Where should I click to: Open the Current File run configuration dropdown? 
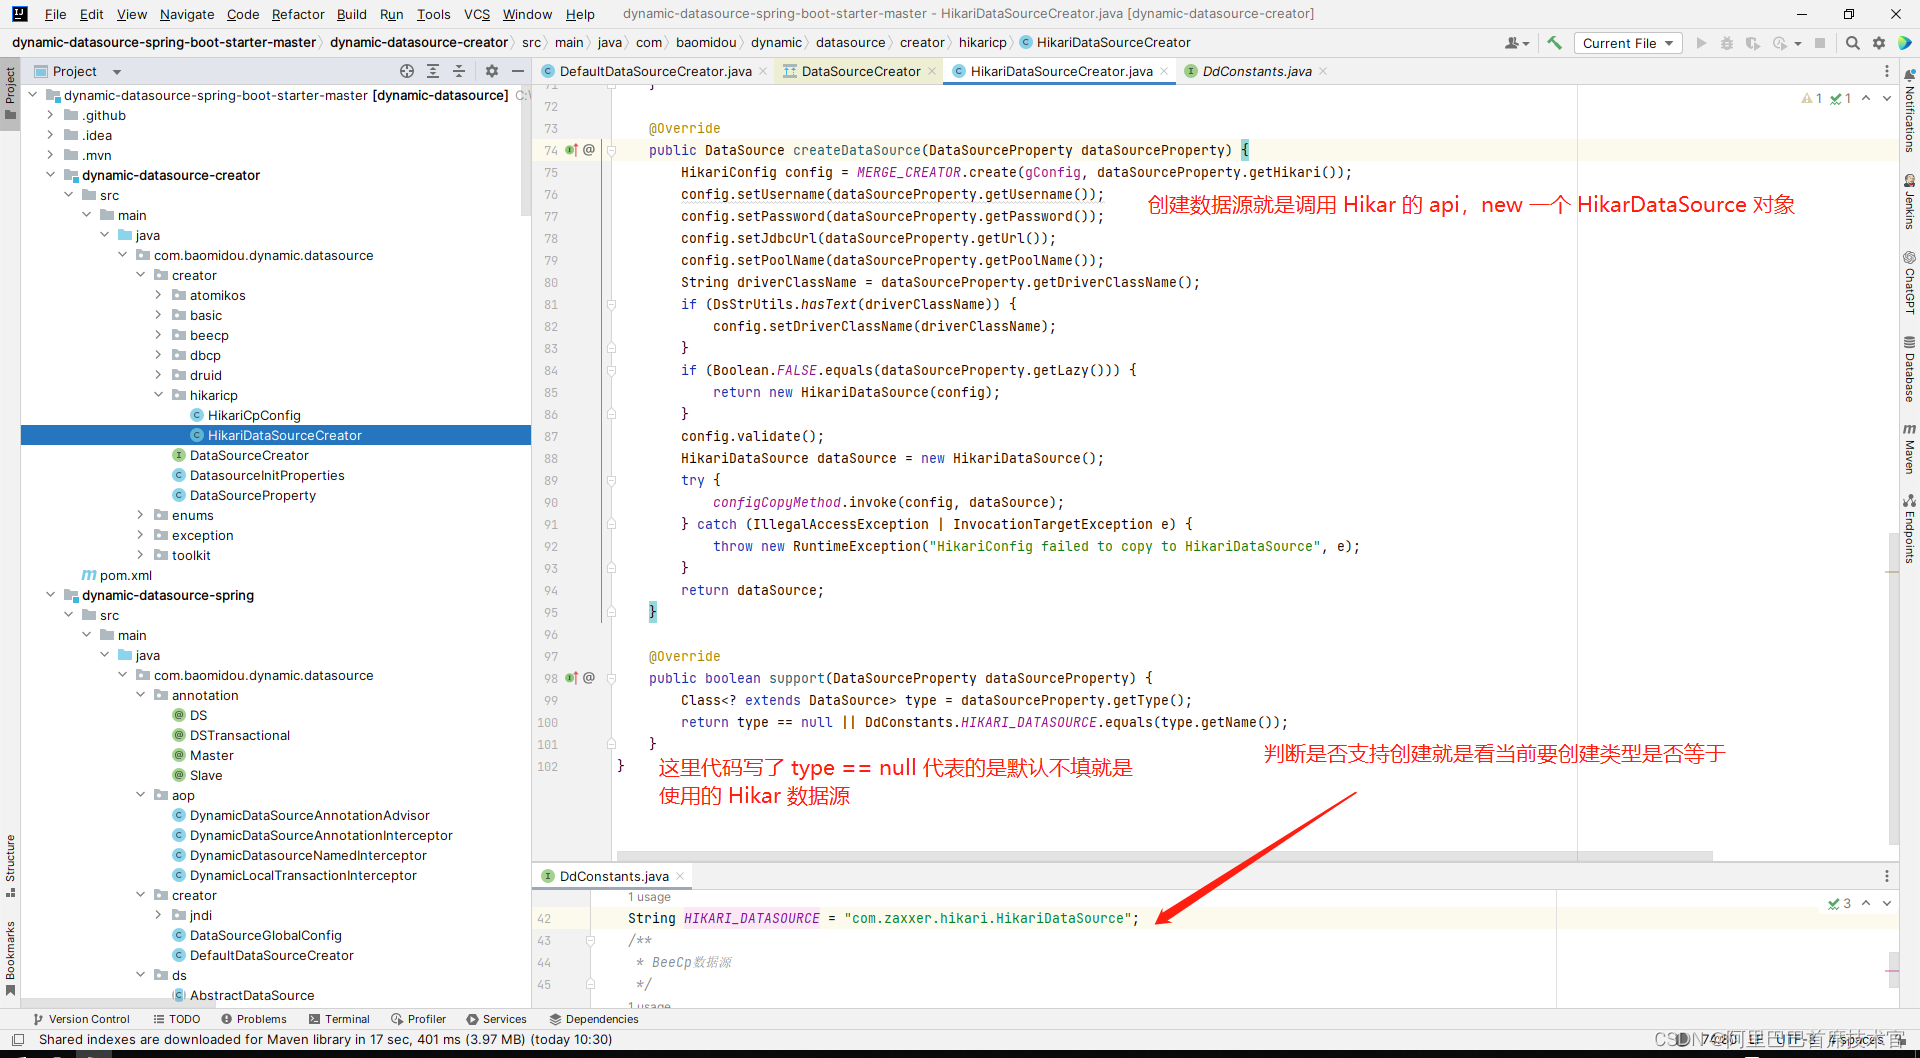[1627, 43]
